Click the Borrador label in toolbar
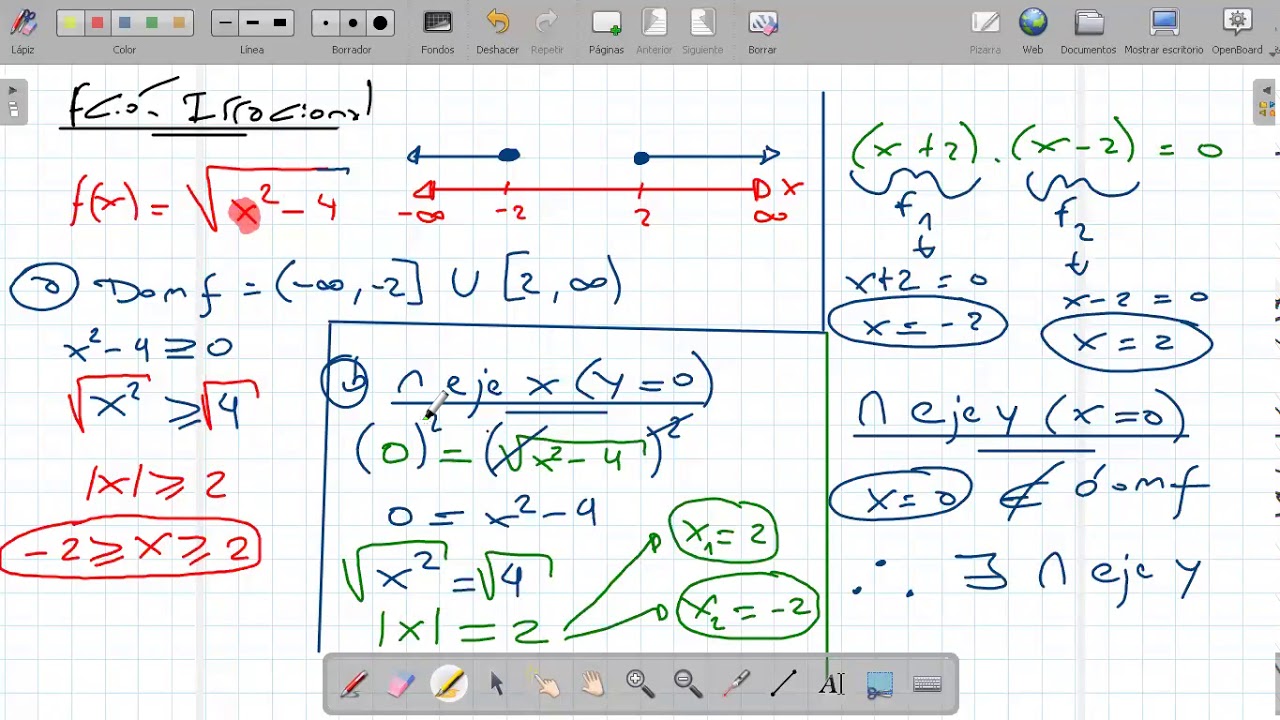The image size is (1280, 720). (x=352, y=50)
